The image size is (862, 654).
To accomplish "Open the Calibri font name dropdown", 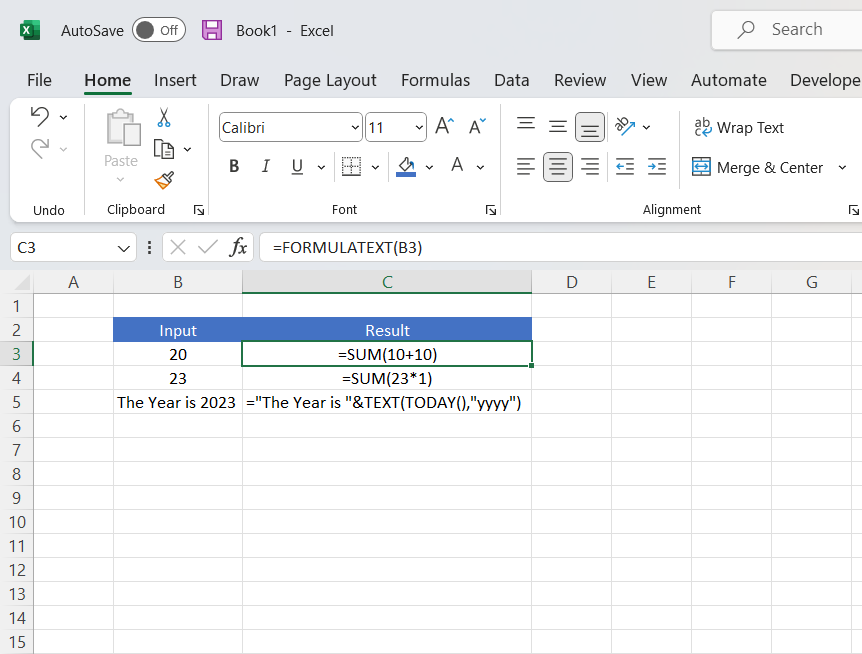I will [x=355, y=128].
